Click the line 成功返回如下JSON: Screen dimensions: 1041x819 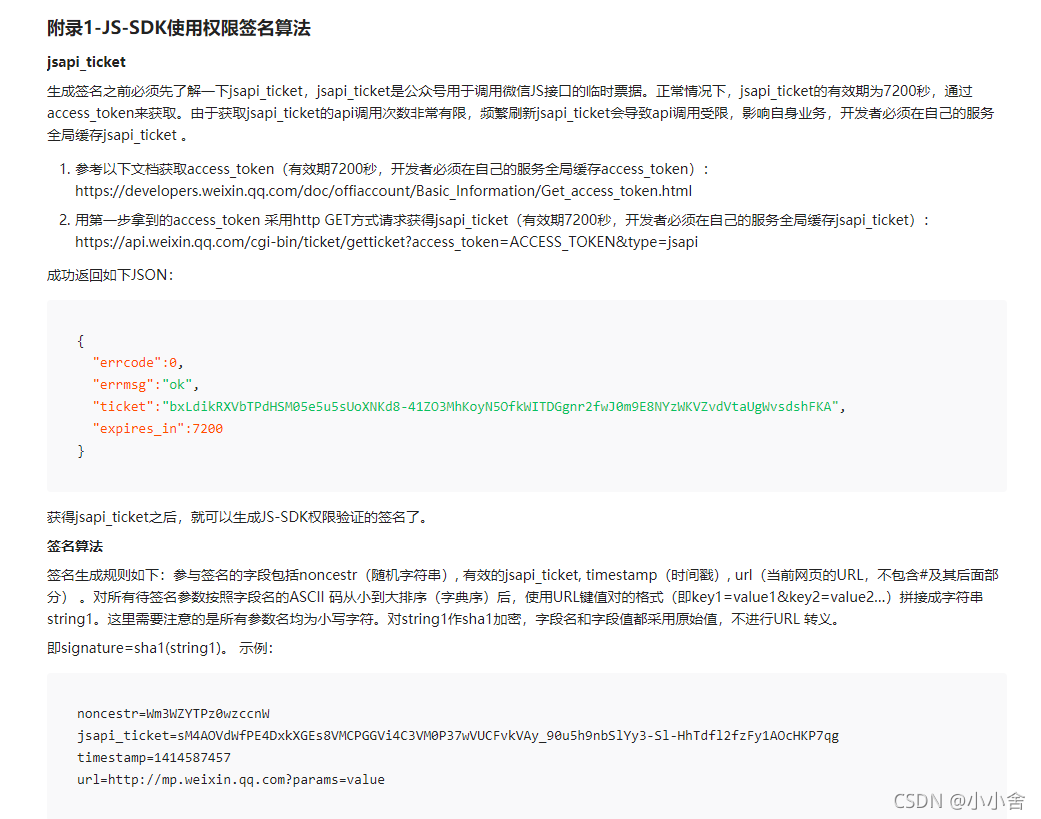[x=110, y=275]
